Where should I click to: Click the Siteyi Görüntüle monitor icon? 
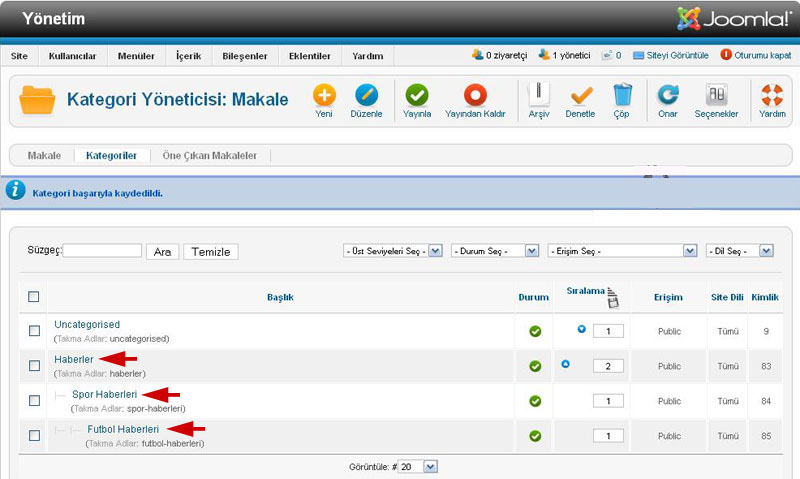pyautogui.click(x=638, y=56)
